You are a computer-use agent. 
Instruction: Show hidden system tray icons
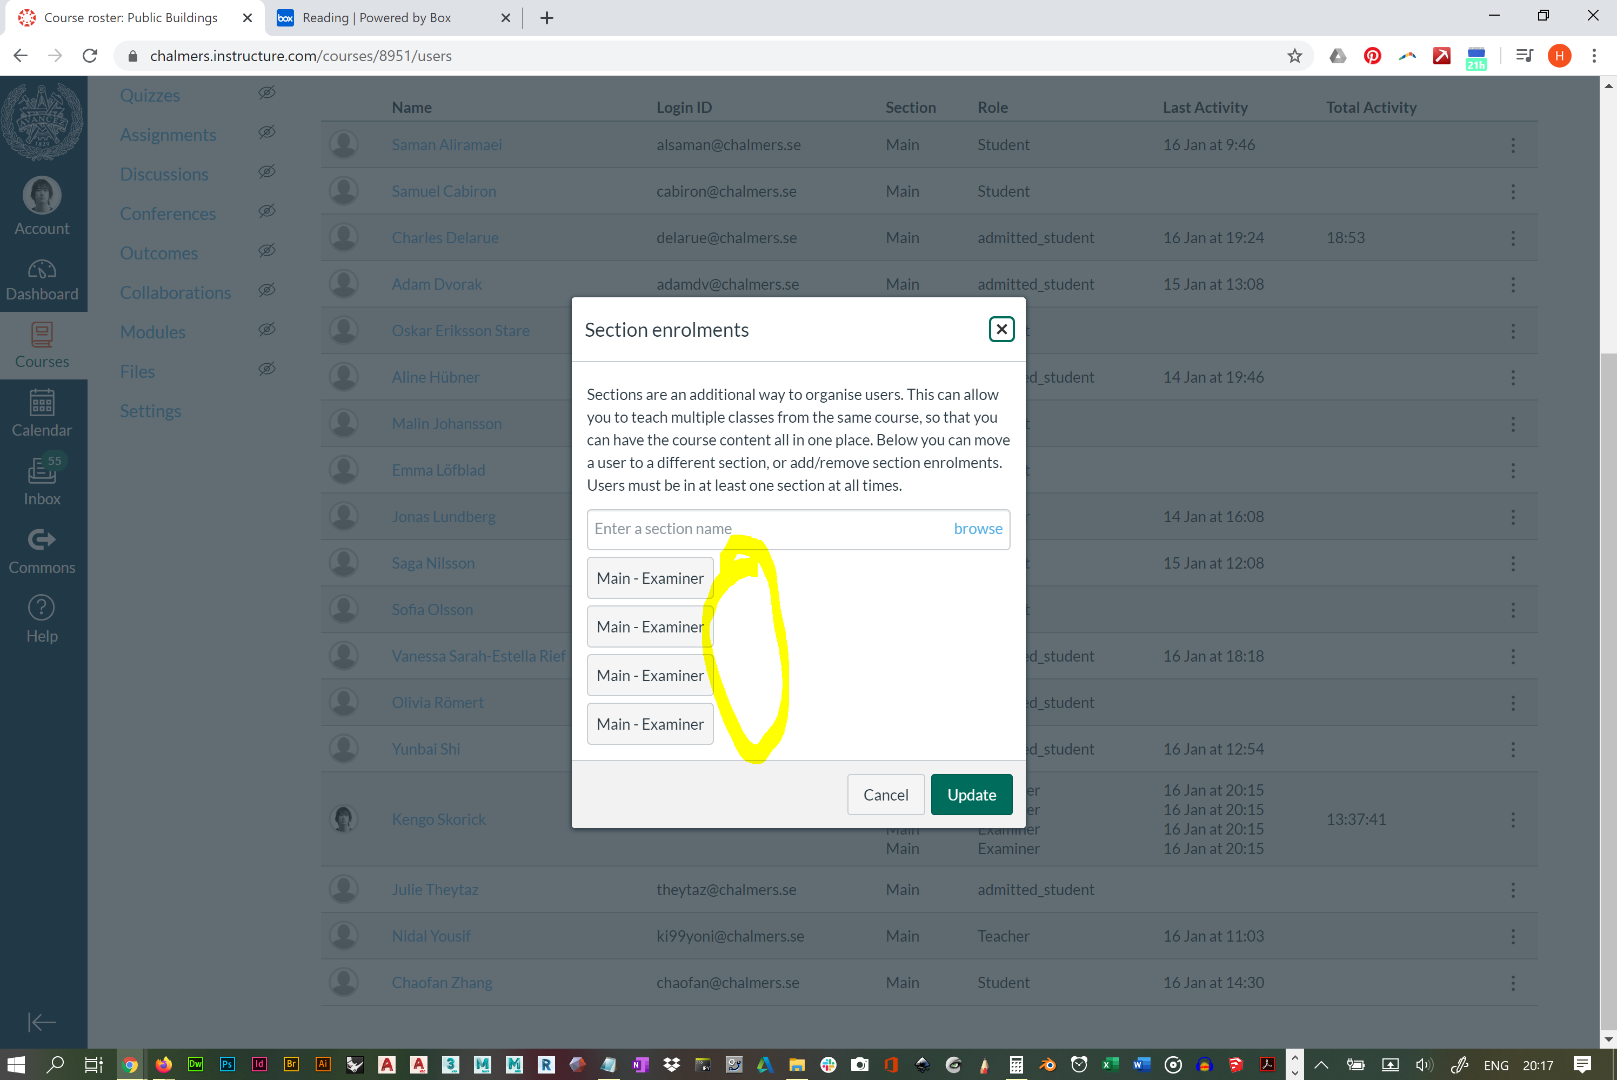click(x=1321, y=1065)
